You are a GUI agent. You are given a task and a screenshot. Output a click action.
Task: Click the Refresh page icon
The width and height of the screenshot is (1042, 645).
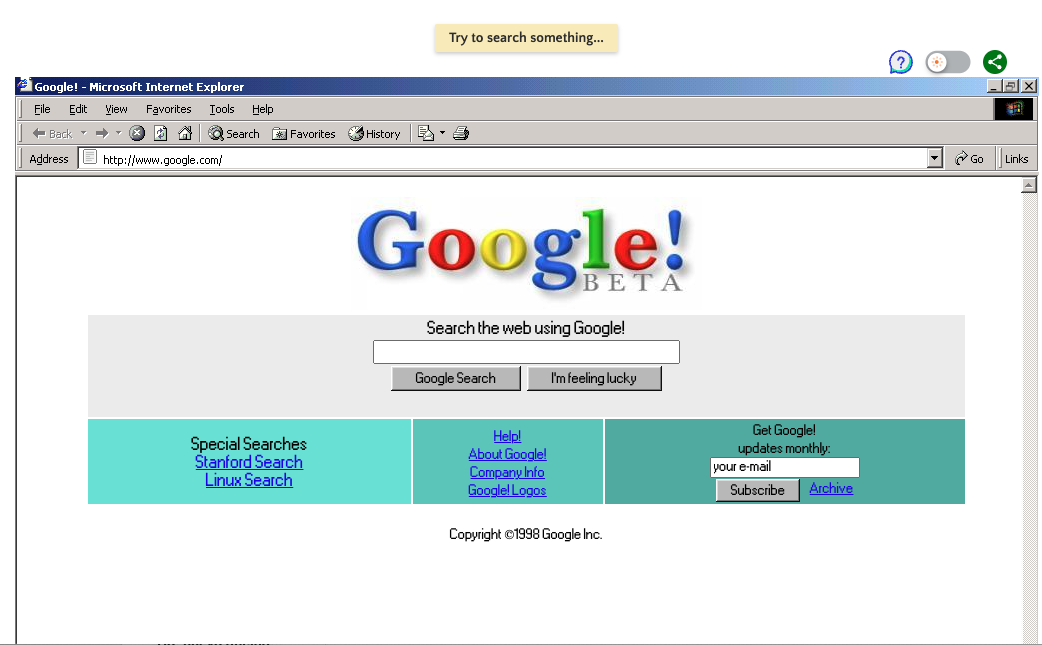(161, 134)
